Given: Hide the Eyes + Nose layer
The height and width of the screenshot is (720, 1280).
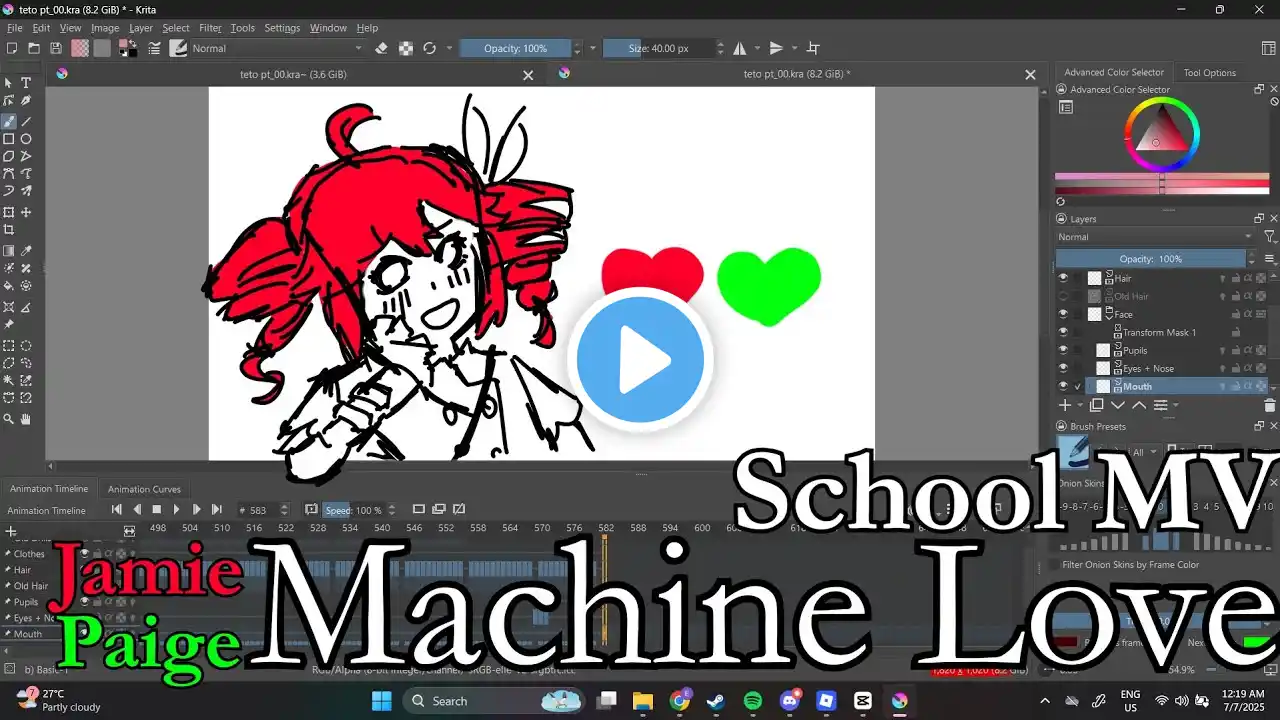Looking at the screenshot, I should coord(1063,368).
